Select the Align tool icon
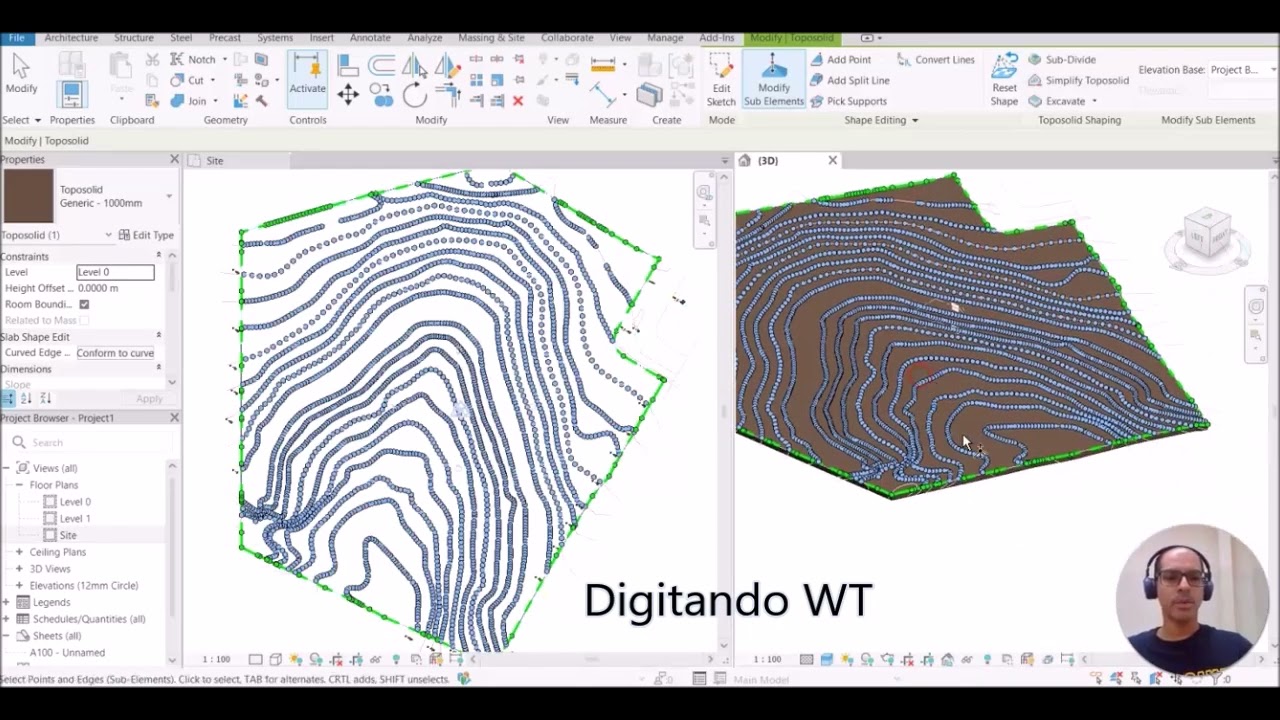Screen dimensions: 1280x720 [348, 65]
